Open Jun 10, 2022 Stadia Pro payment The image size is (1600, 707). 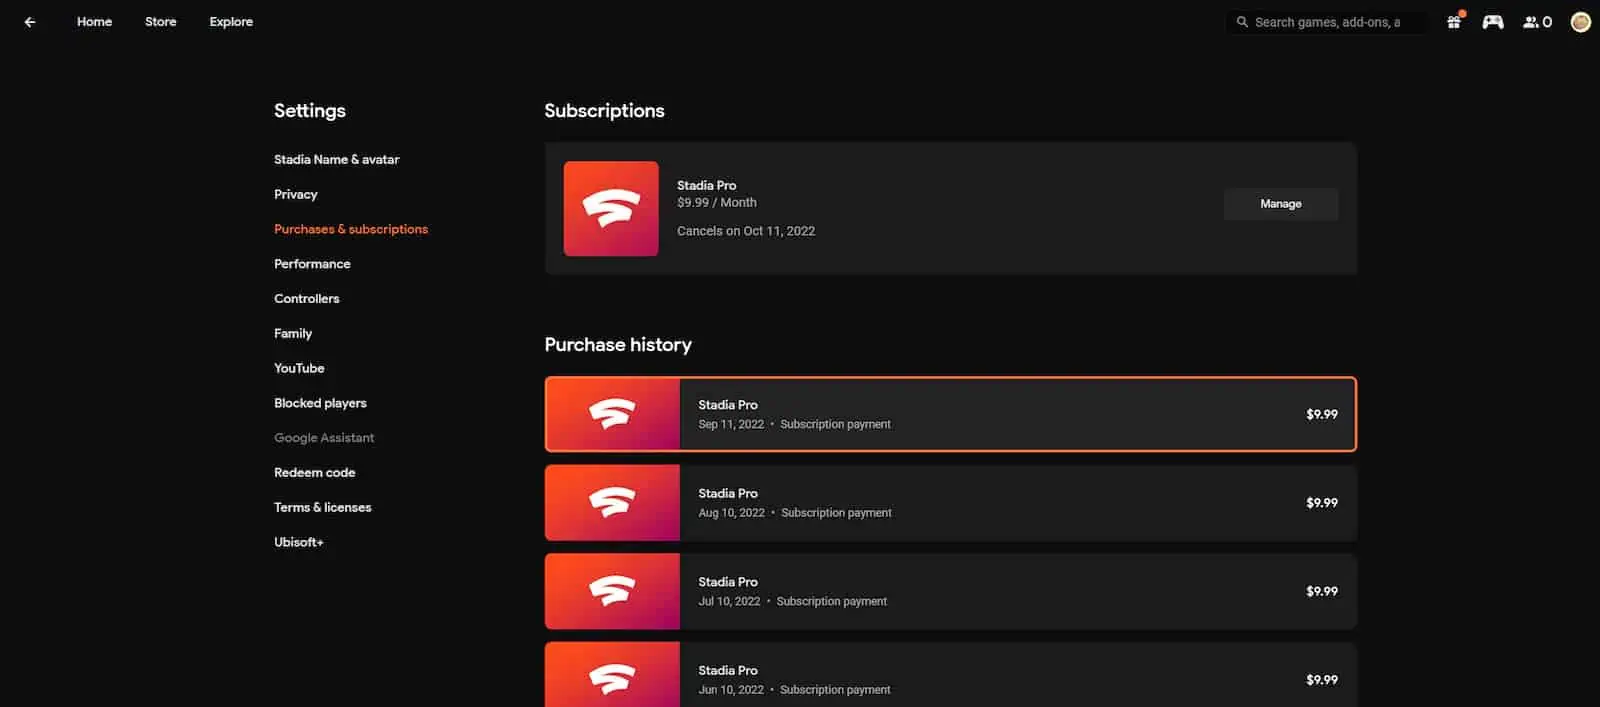pyautogui.click(x=951, y=675)
